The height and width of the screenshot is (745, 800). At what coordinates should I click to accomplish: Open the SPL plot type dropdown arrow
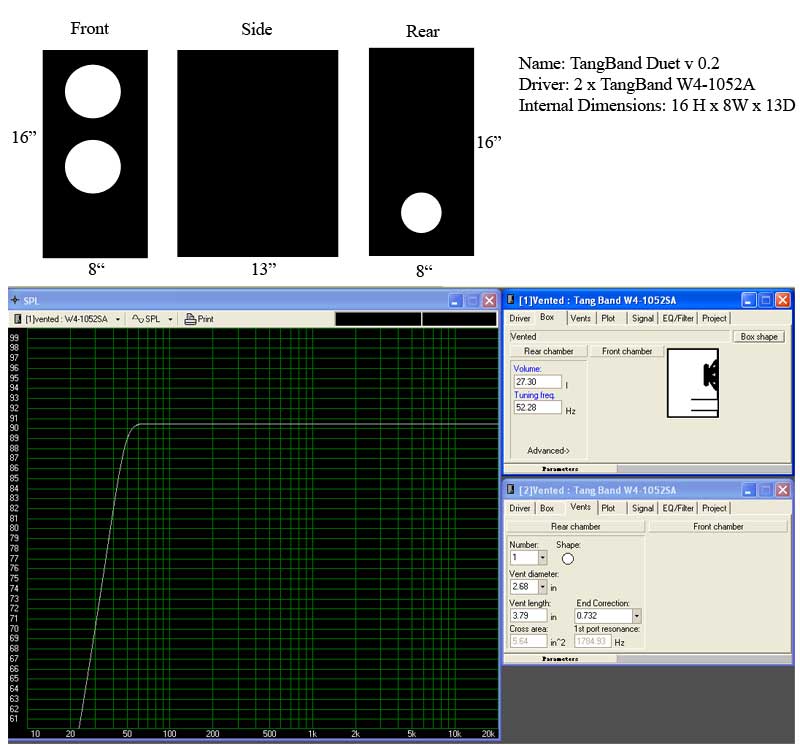[170, 319]
